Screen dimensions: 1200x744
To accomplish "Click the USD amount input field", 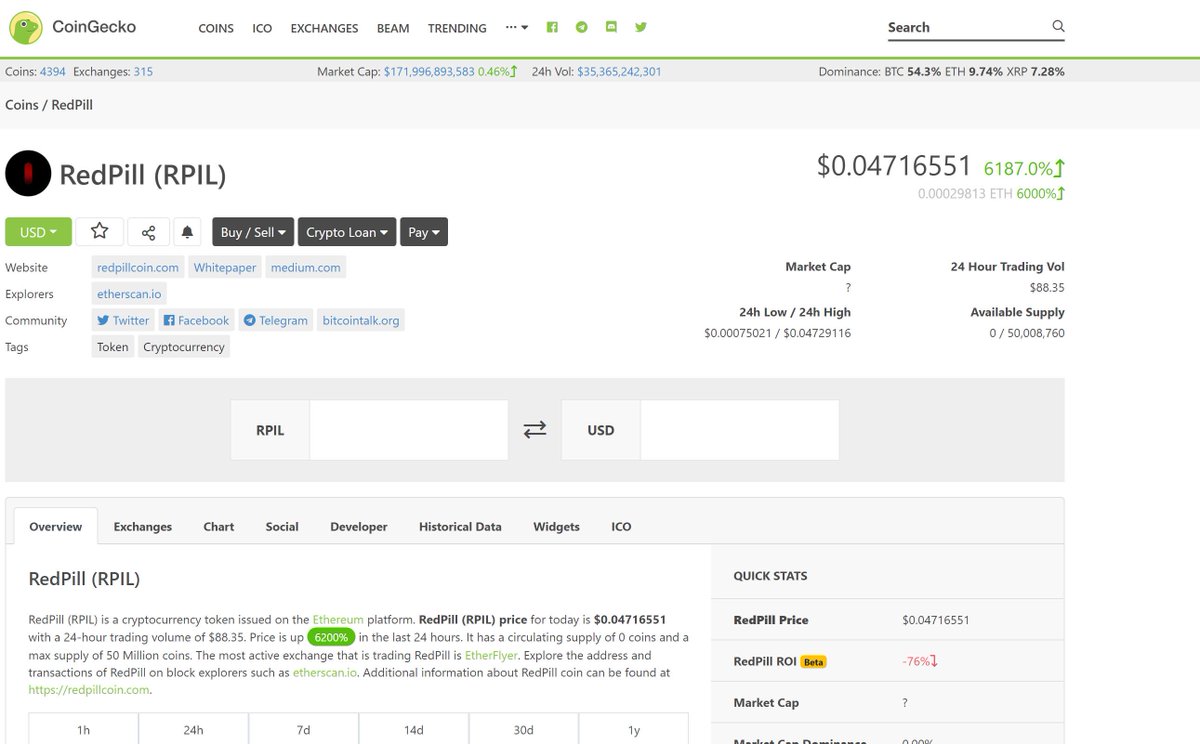I will click(x=739, y=430).
